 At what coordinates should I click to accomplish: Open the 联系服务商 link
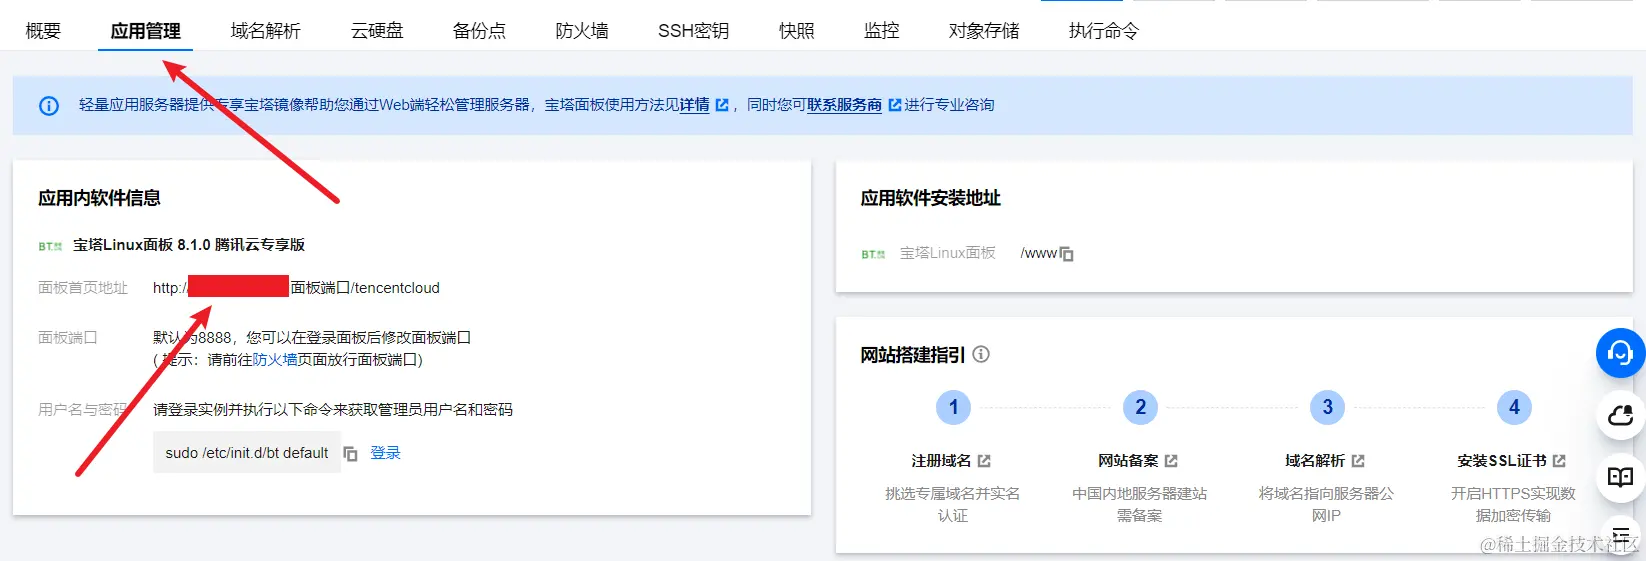click(x=844, y=105)
